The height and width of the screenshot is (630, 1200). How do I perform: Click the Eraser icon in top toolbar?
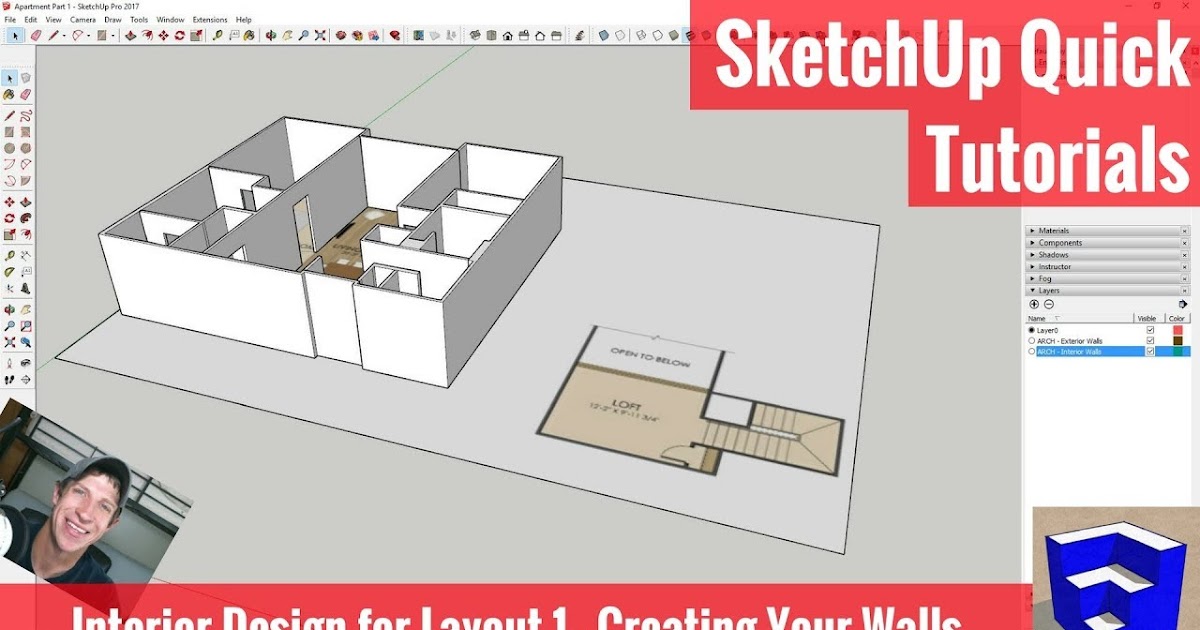(x=36, y=35)
